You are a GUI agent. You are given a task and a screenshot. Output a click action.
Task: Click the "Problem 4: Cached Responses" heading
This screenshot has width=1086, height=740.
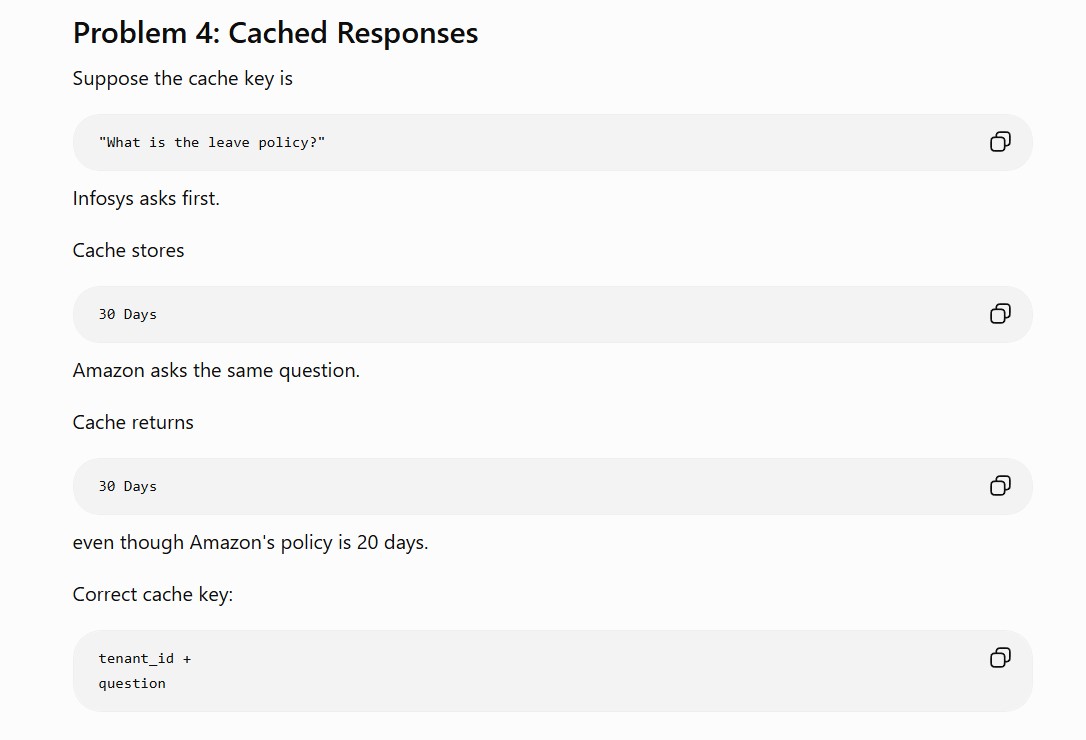[x=276, y=33]
